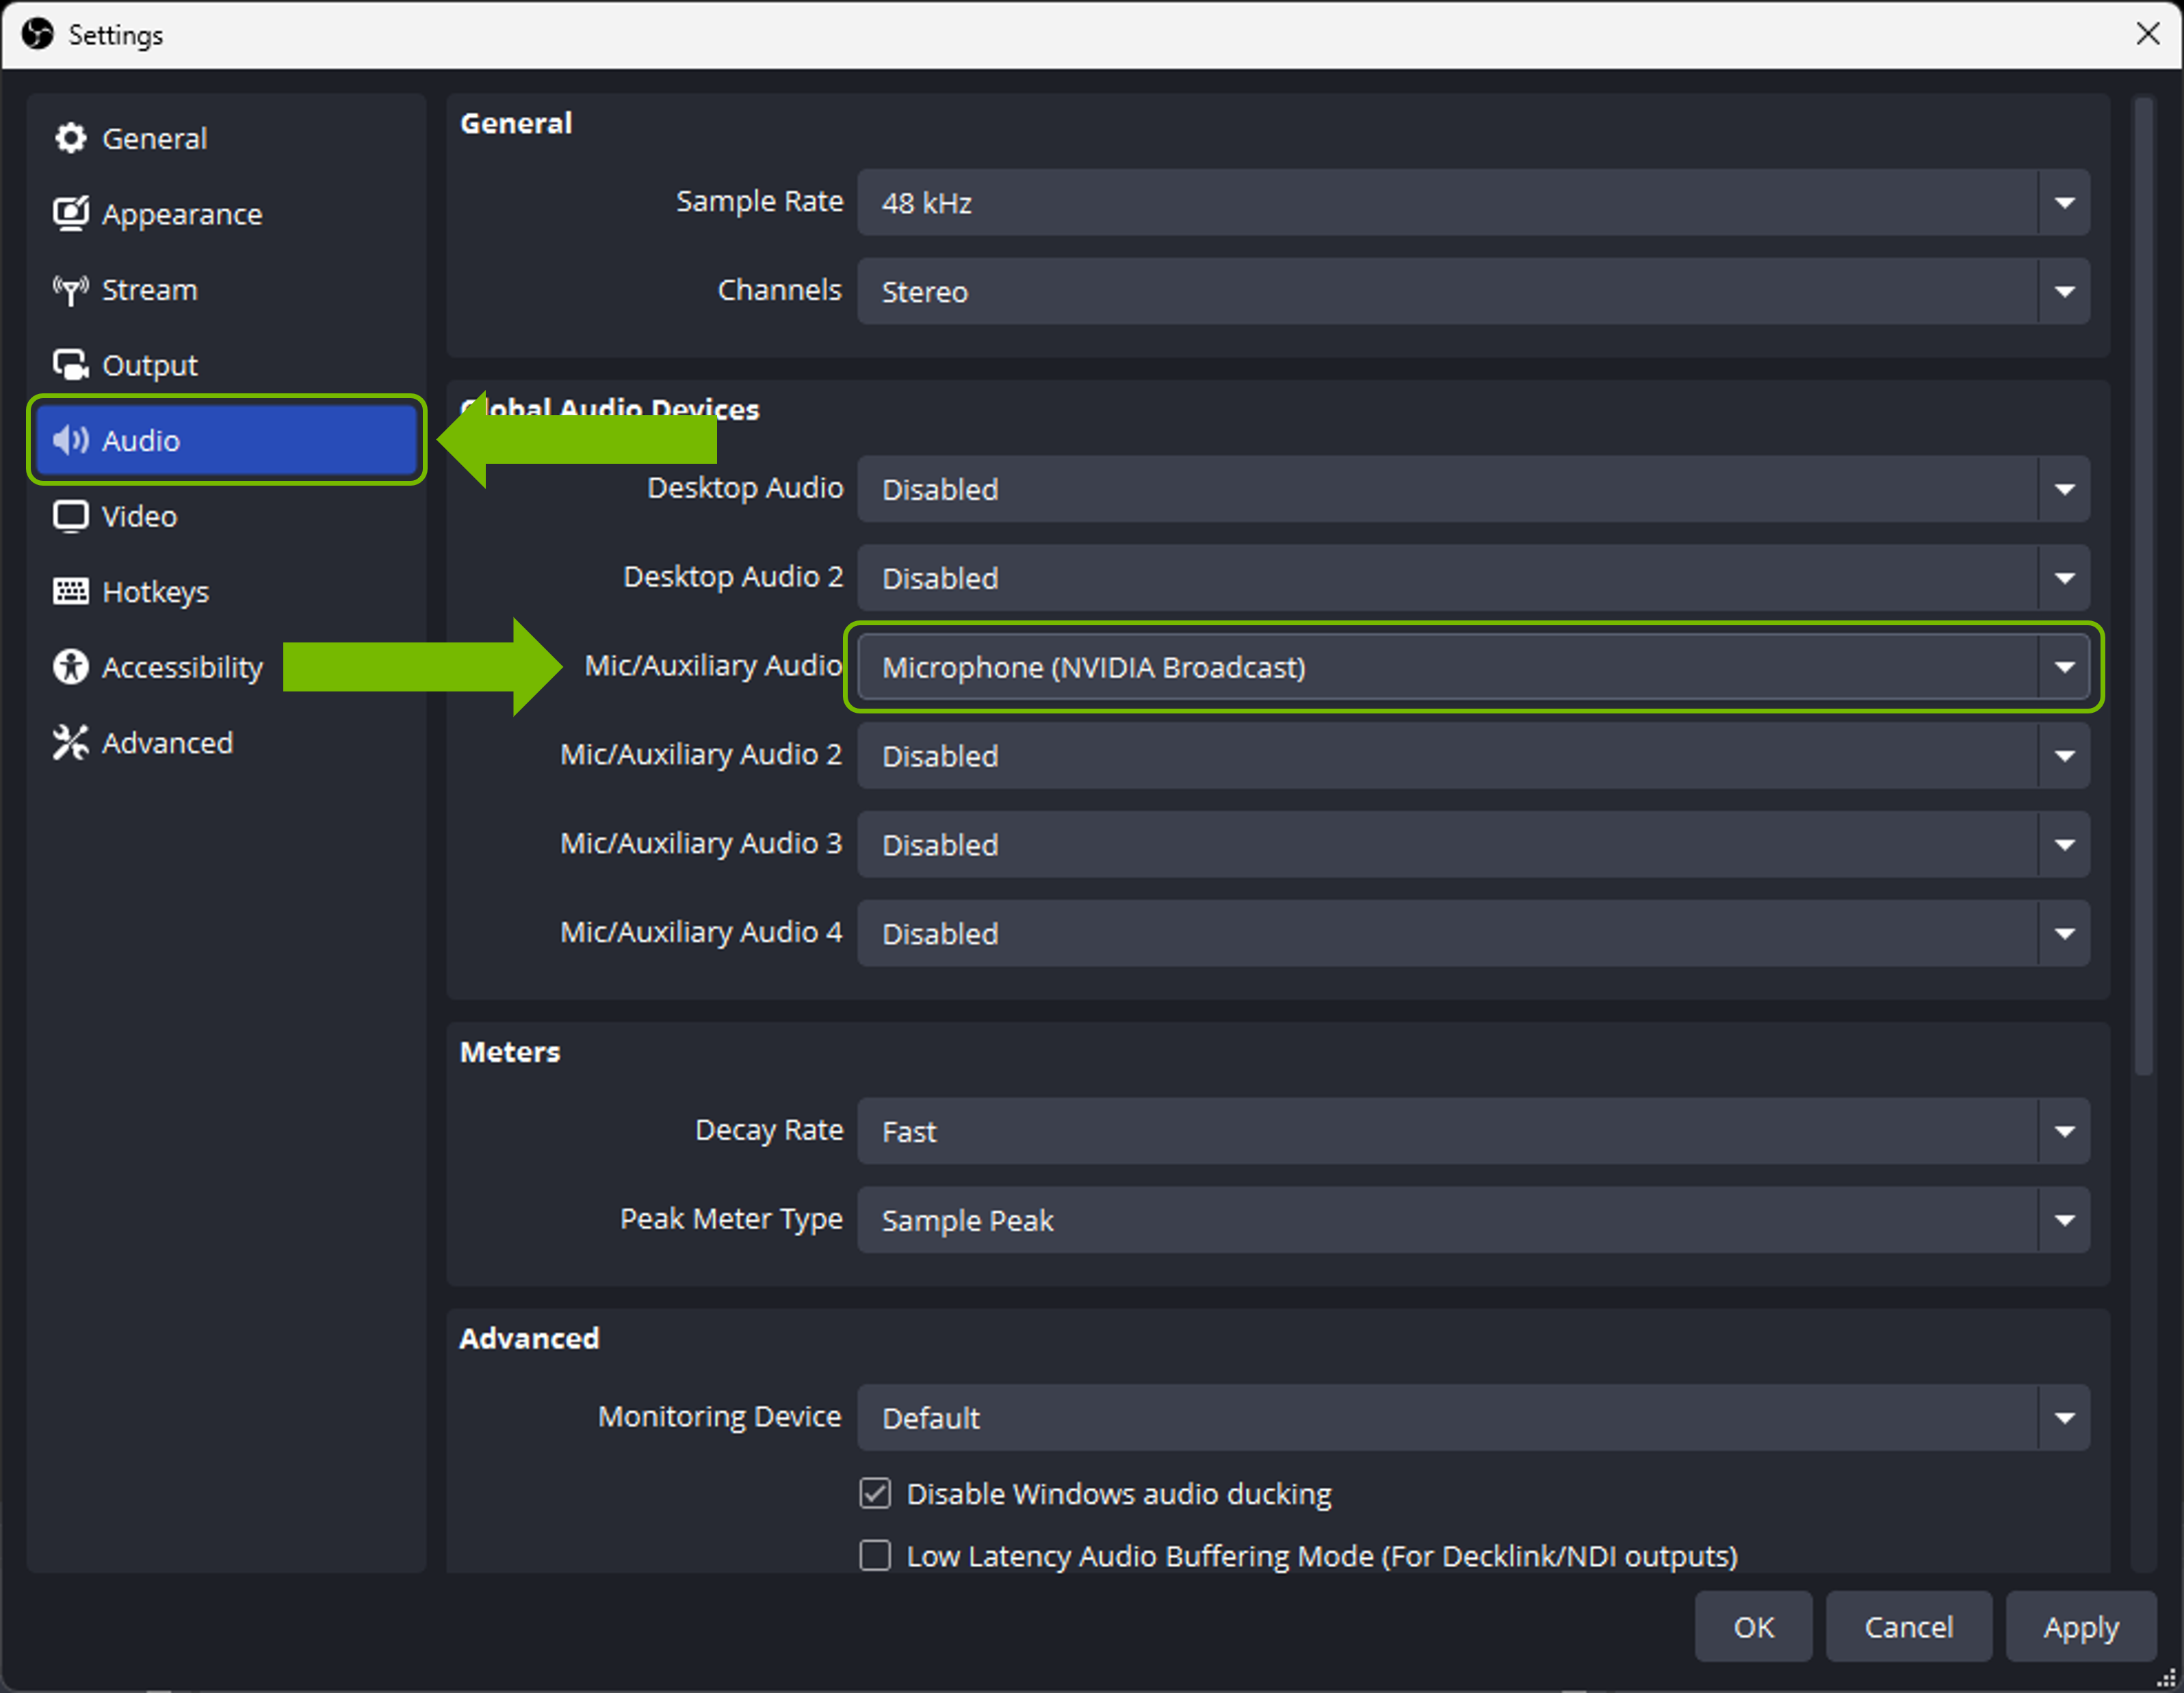
Task: Open the Peak Meter Type dropdown
Action: click(x=1472, y=1220)
